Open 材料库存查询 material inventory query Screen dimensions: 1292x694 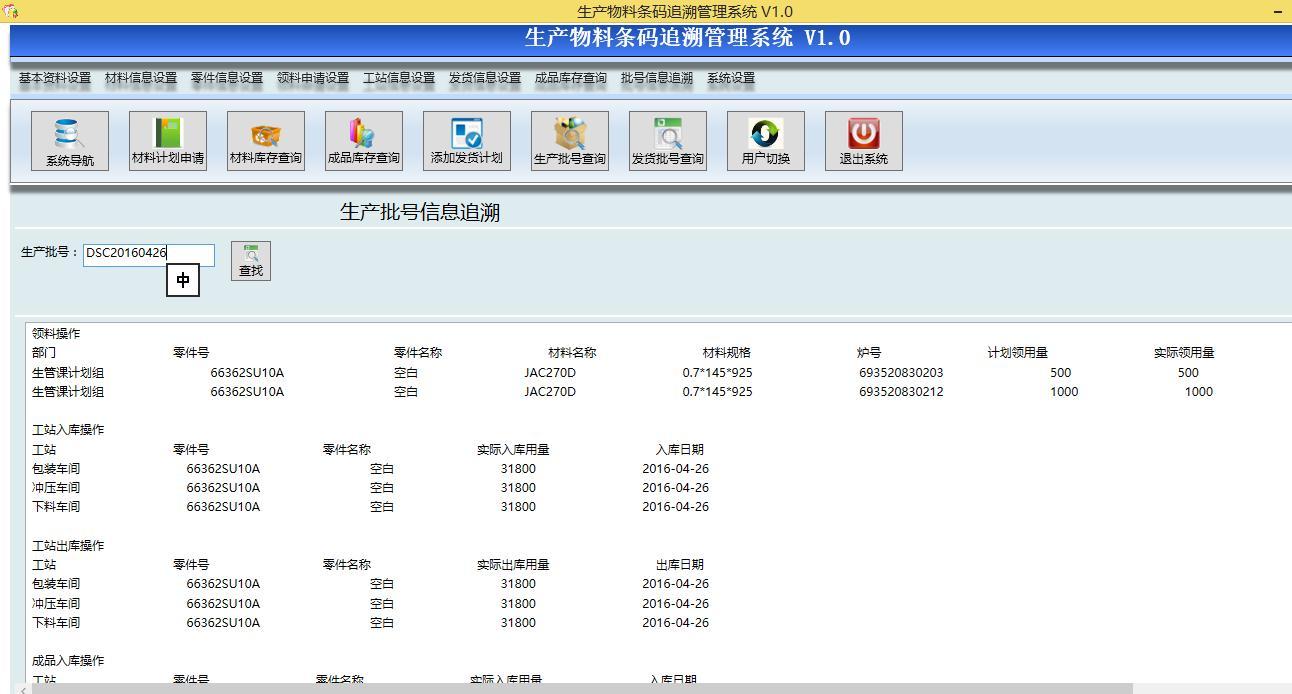pos(265,141)
